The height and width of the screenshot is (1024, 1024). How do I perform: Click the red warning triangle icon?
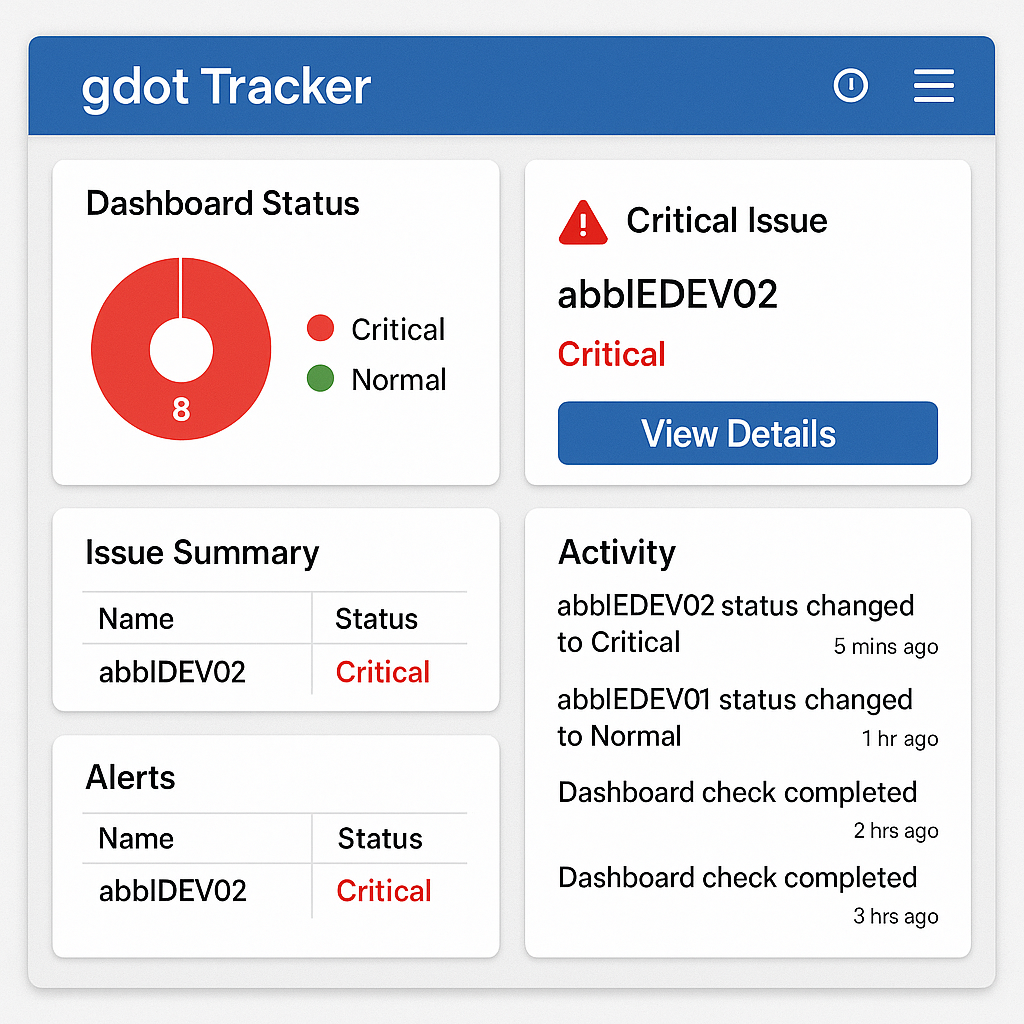pyautogui.click(x=582, y=222)
